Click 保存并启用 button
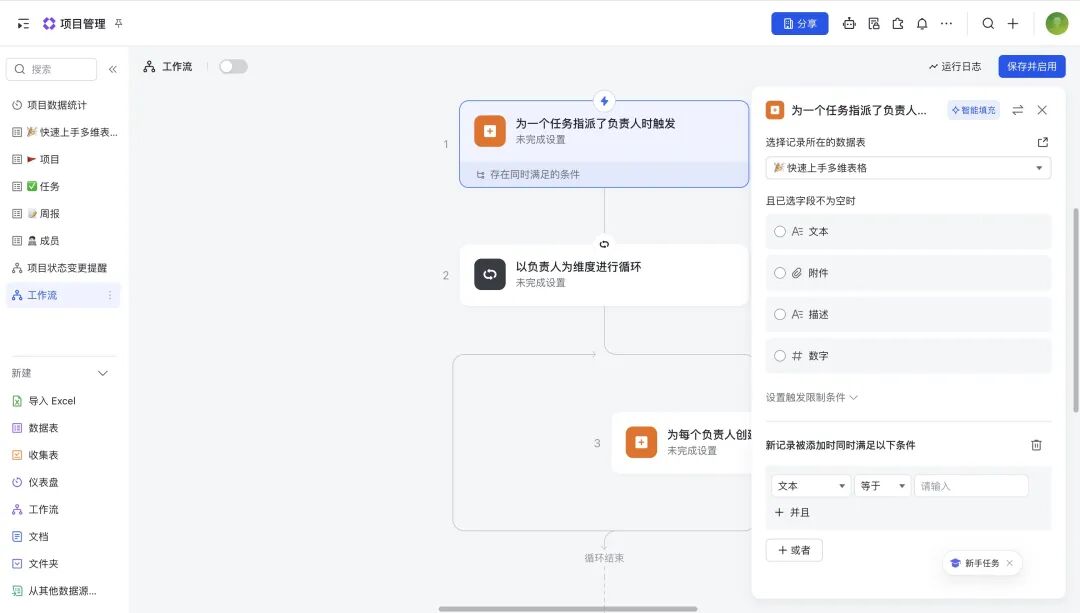Viewport: 1080px width, 613px height. pos(1032,66)
